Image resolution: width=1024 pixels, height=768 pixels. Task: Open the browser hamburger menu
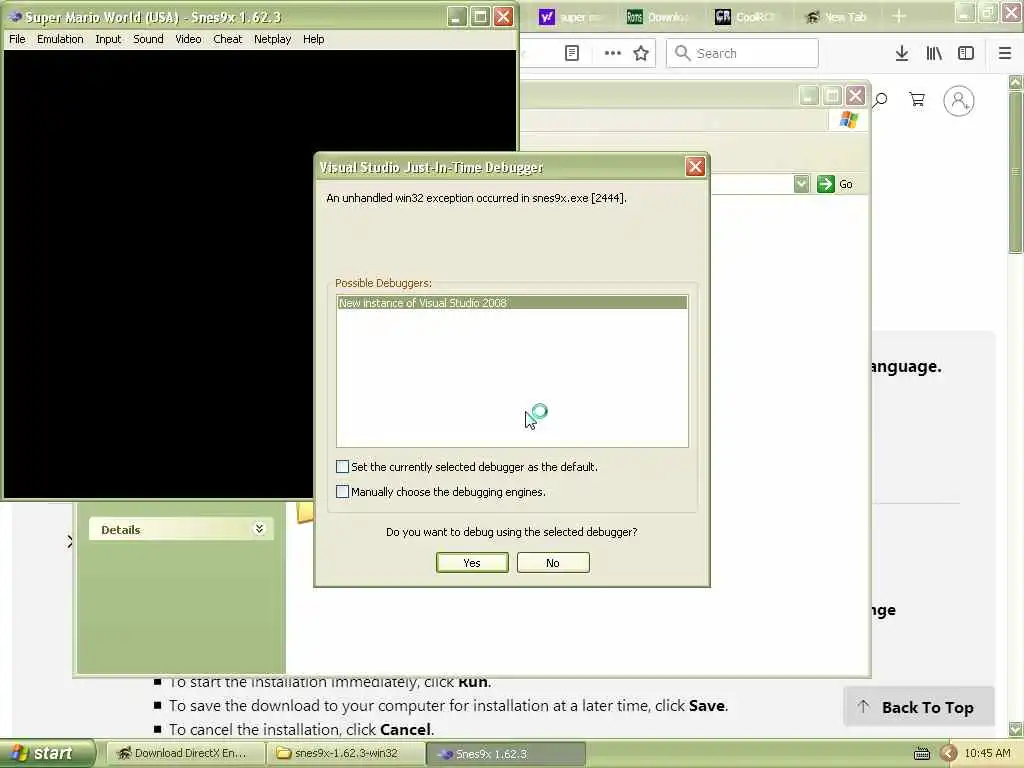[1005, 53]
